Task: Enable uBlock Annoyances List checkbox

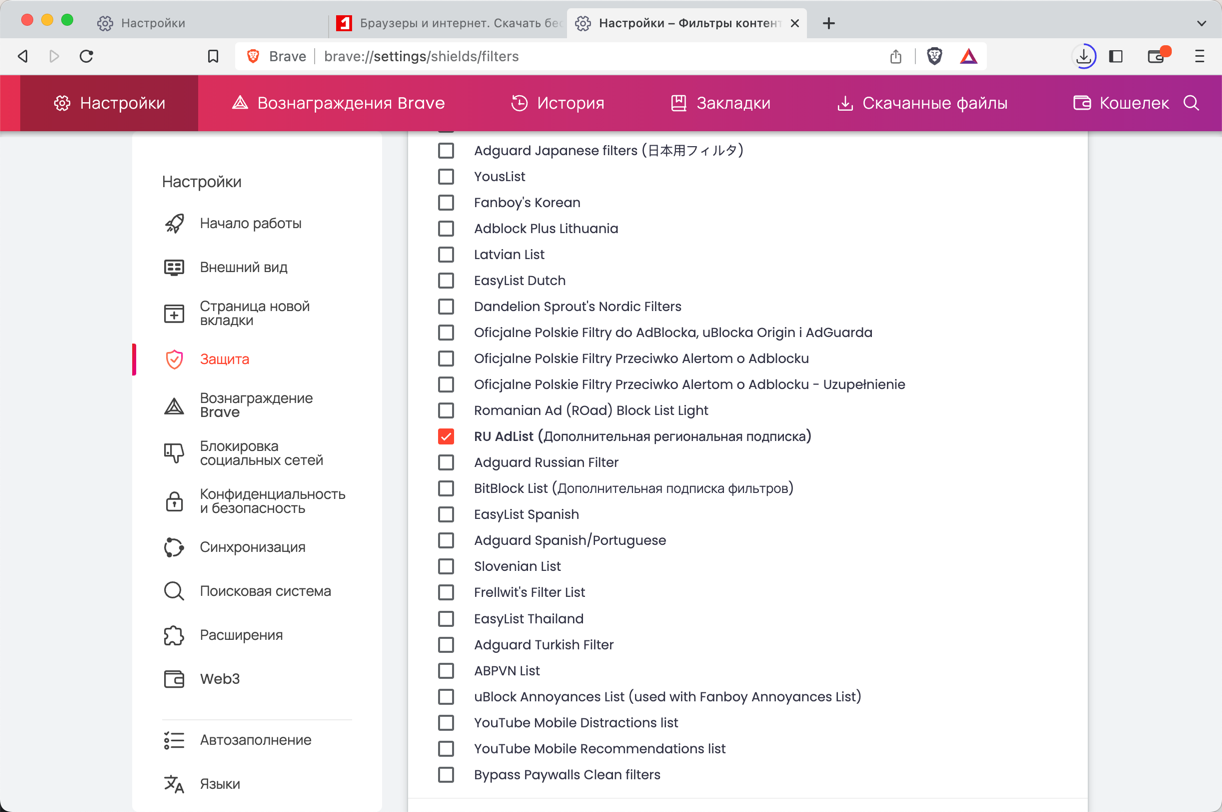Action: [446, 697]
